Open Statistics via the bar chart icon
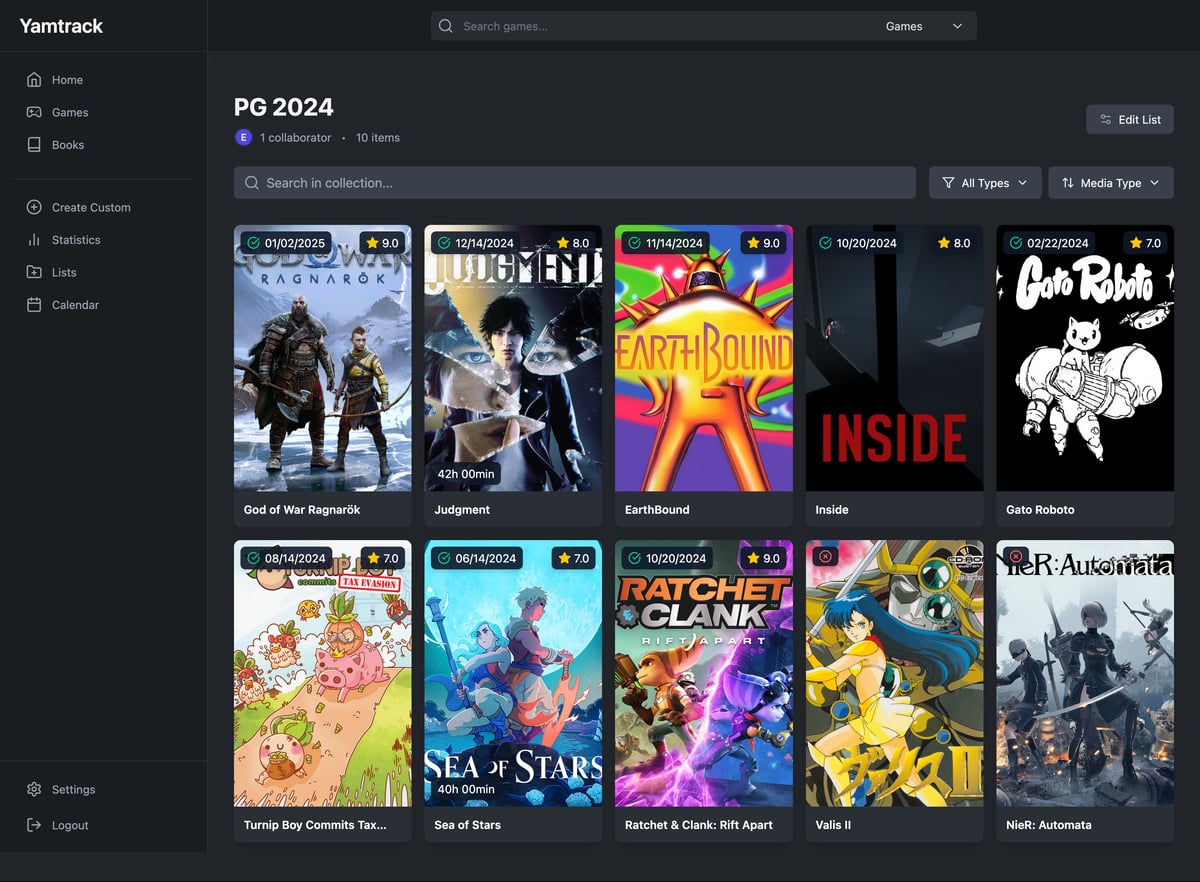 pyautogui.click(x=34, y=240)
